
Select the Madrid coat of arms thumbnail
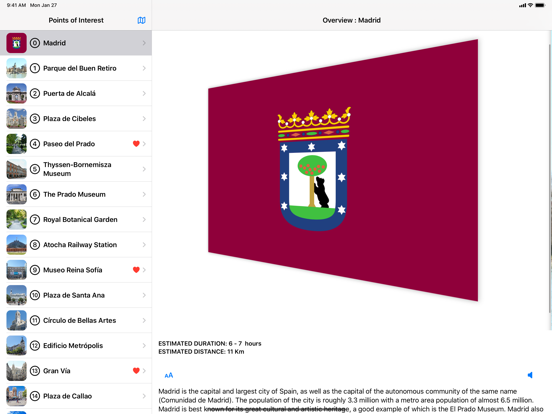tap(16, 43)
